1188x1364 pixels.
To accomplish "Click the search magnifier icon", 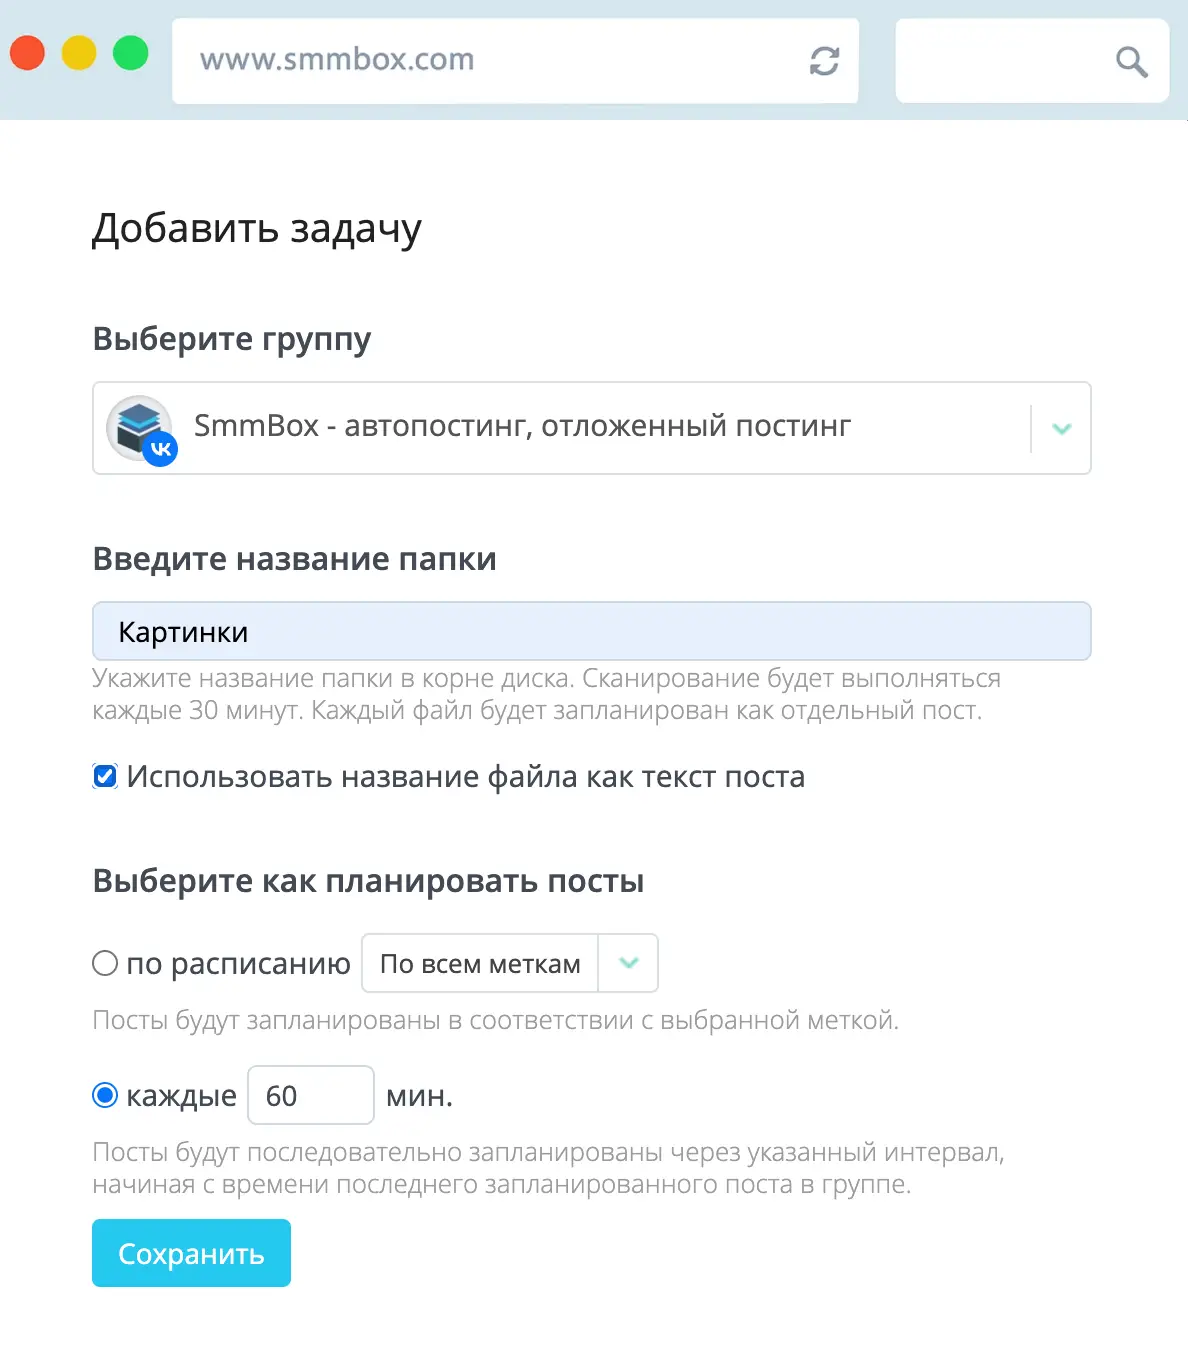I will 1130,61.
